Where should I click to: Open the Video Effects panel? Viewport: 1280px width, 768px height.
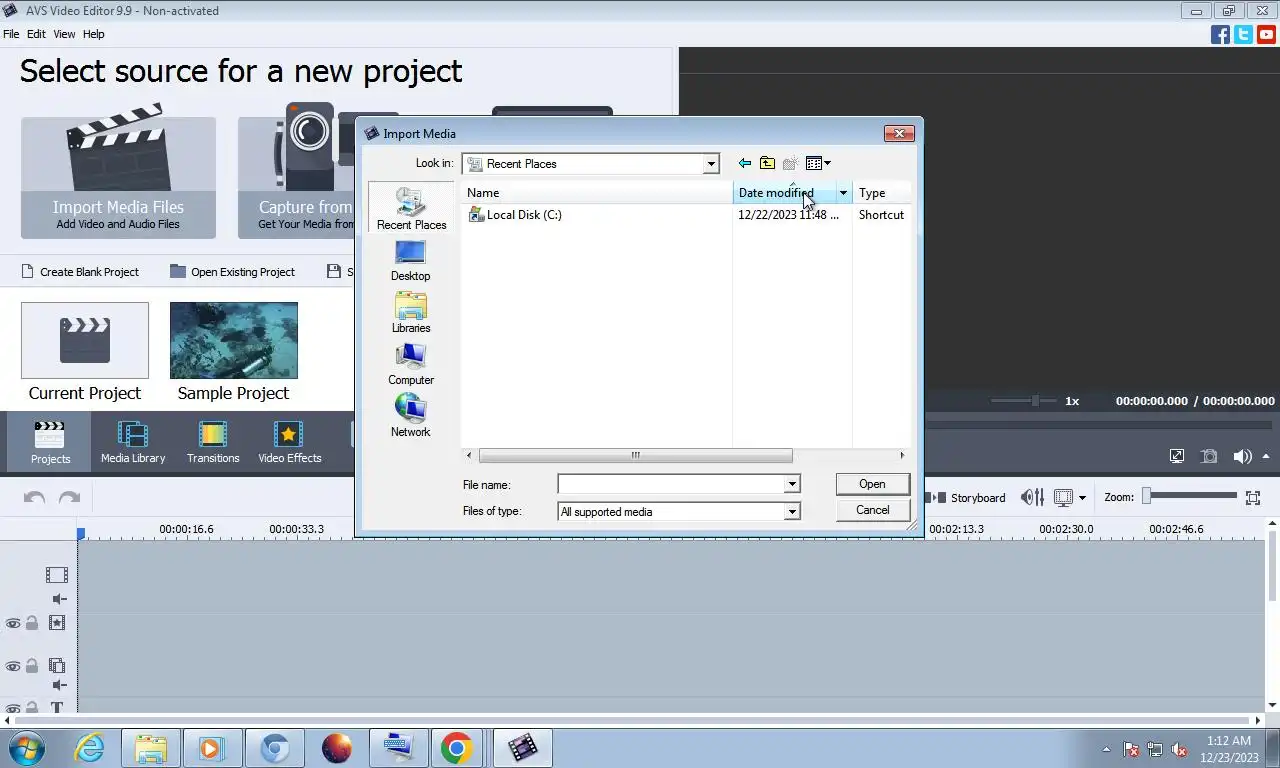click(289, 442)
